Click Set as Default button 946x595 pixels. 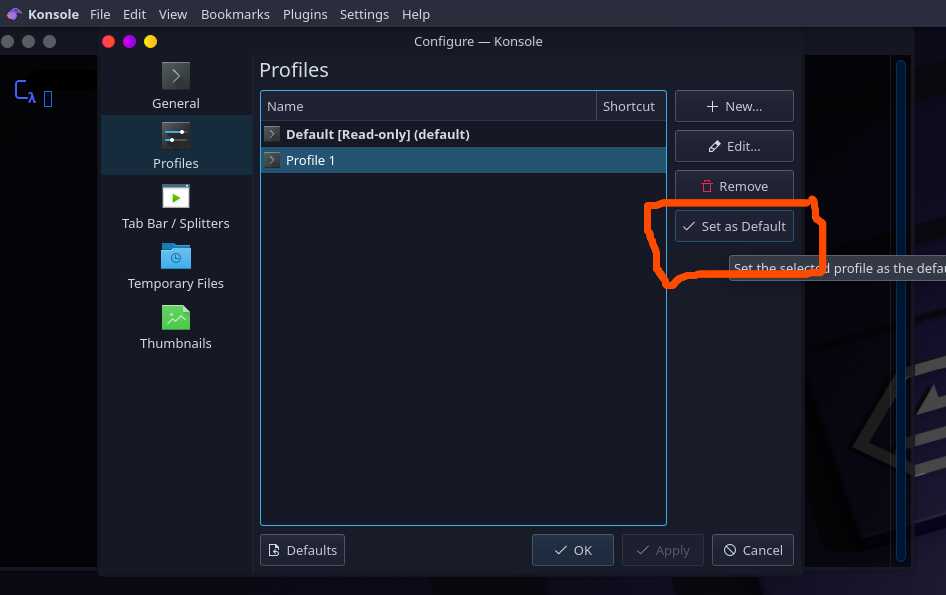(x=734, y=226)
